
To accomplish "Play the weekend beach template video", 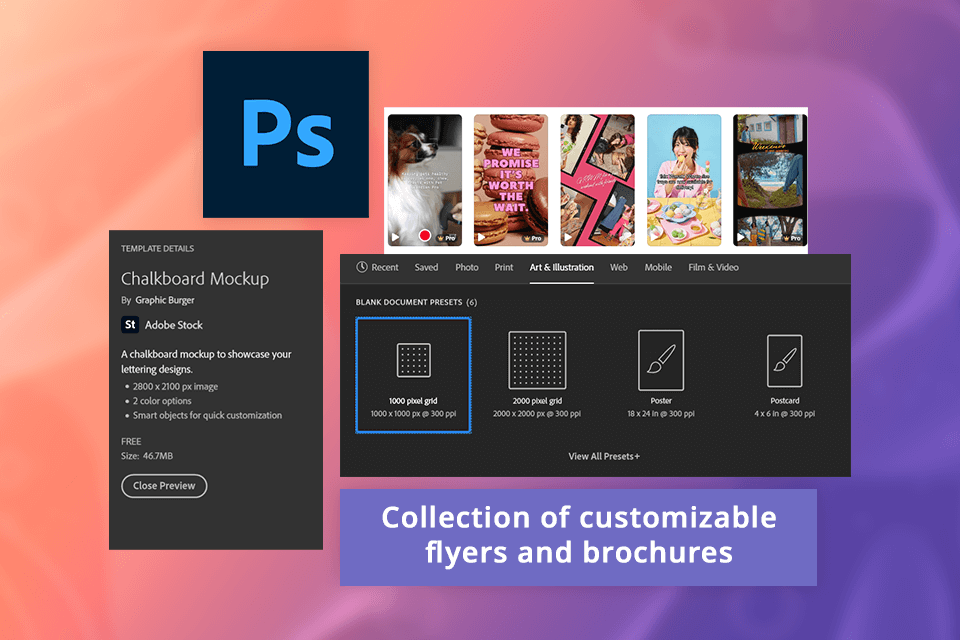I will tap(741, 236).
